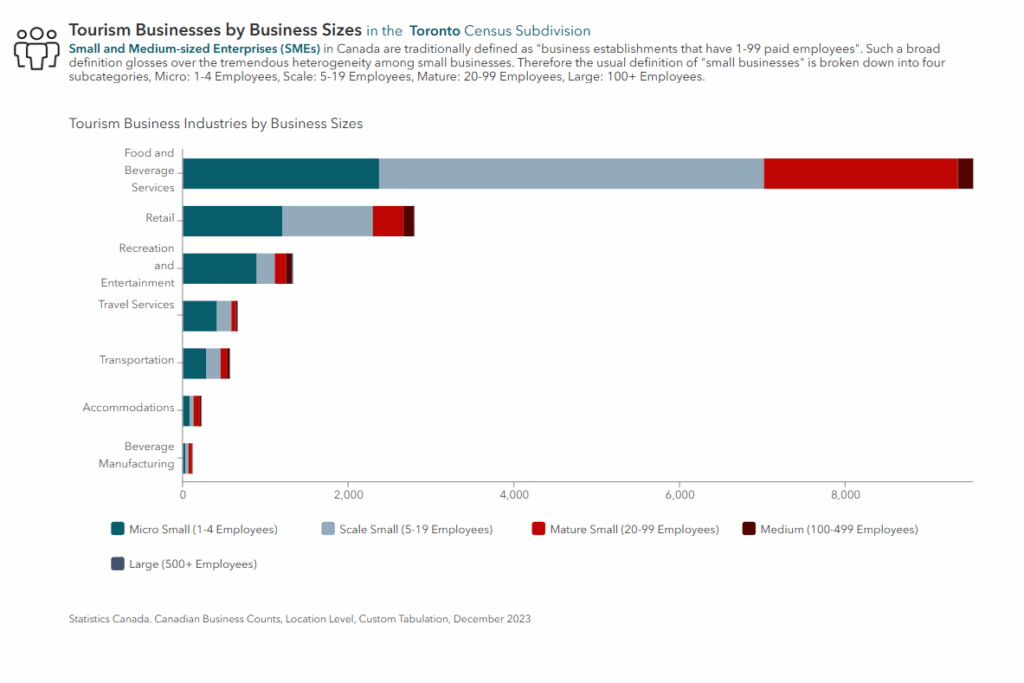This screenshot has width=1024, height=683.
Task: Click the 4,000 x-axis tick label
Action: pos(514,495)
